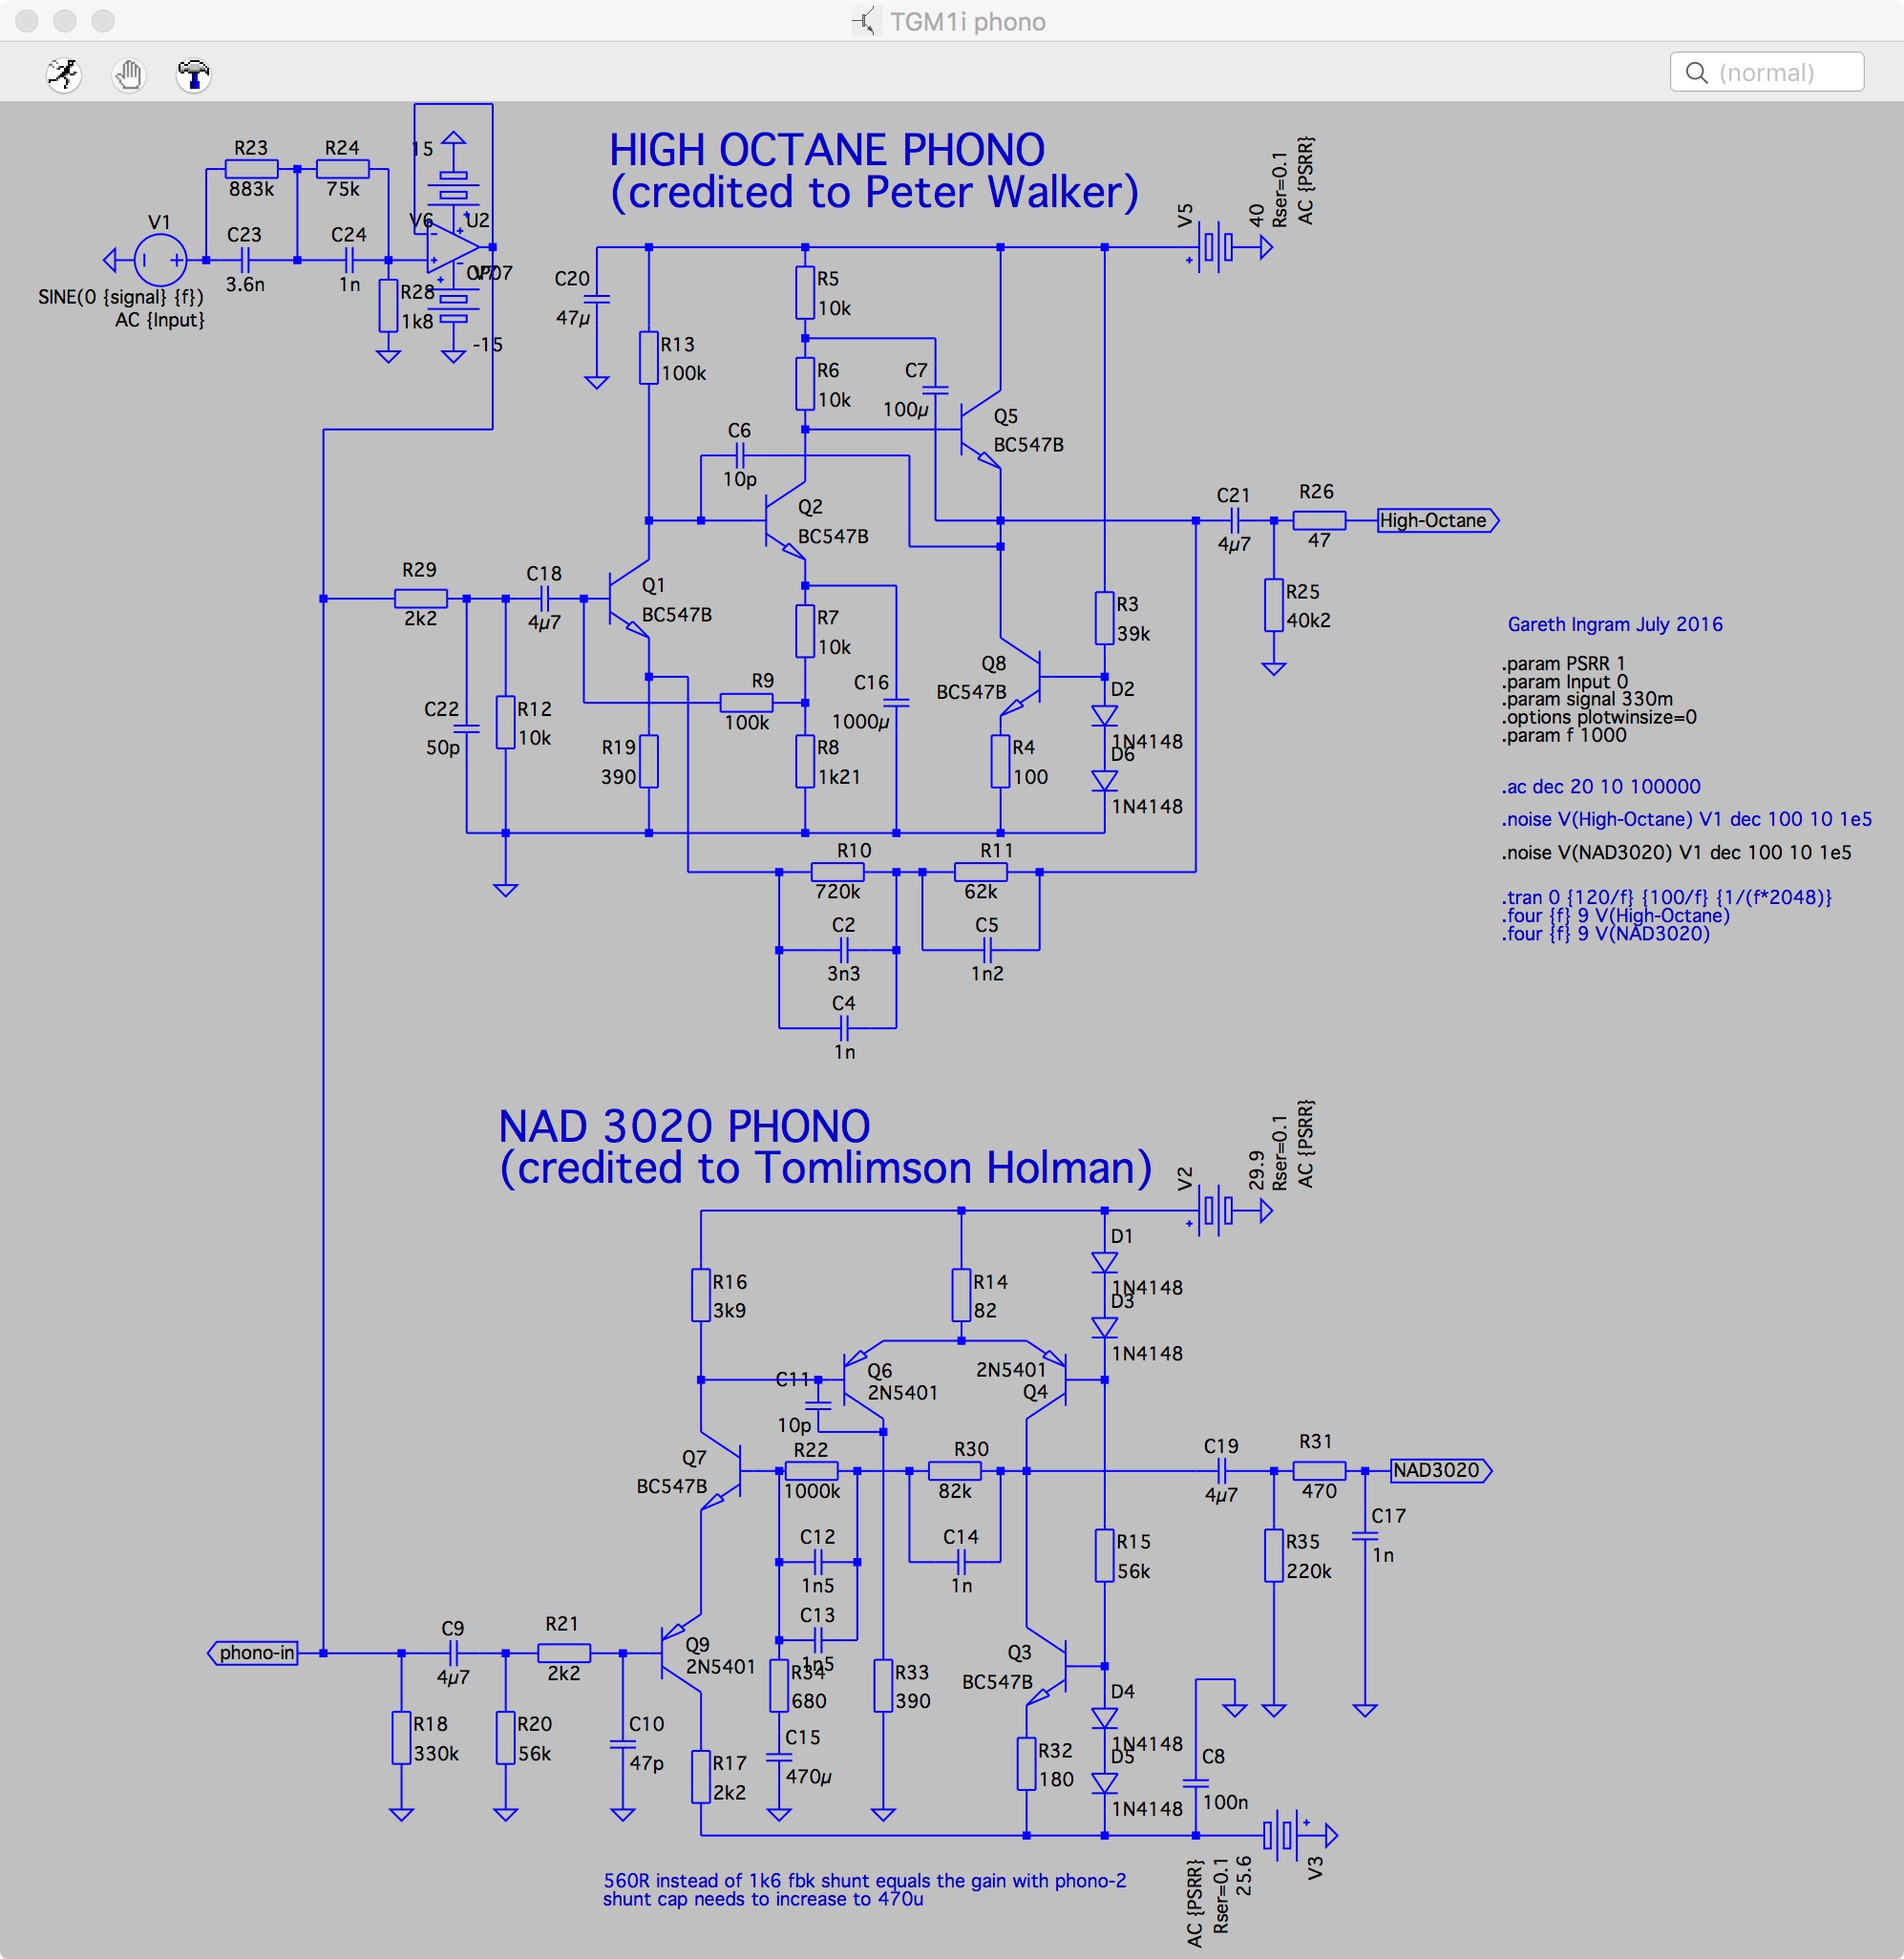This screenshot has width=1904, height=1959.
Task: Click the '.tran 0 {120/f}' directive
Action: (x=1666, y=897)
